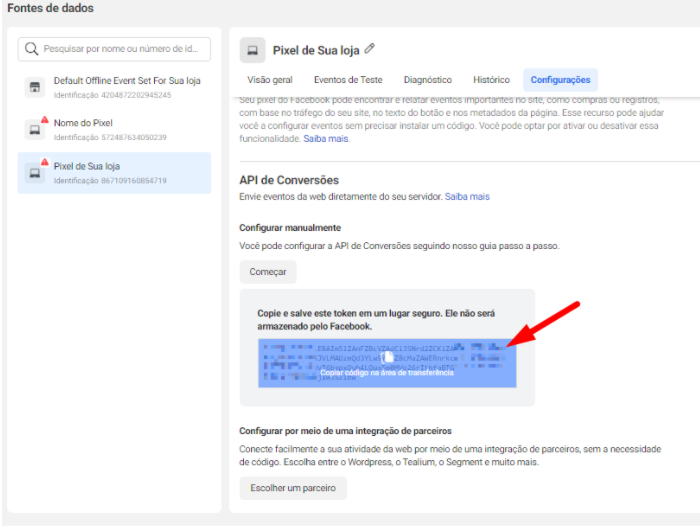Open Saiba mais link after funcionalidade
Viewport: 700px width, 531px height.
click(326, 139)
